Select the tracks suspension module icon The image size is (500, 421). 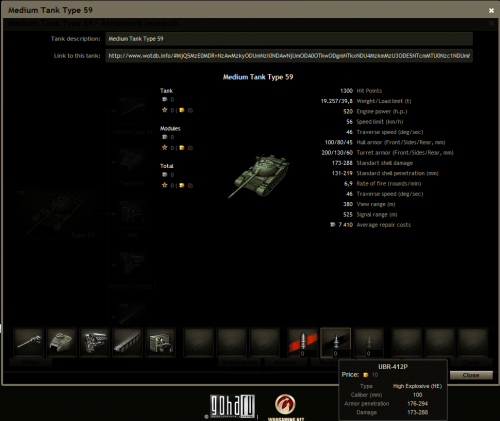(128, 342)
